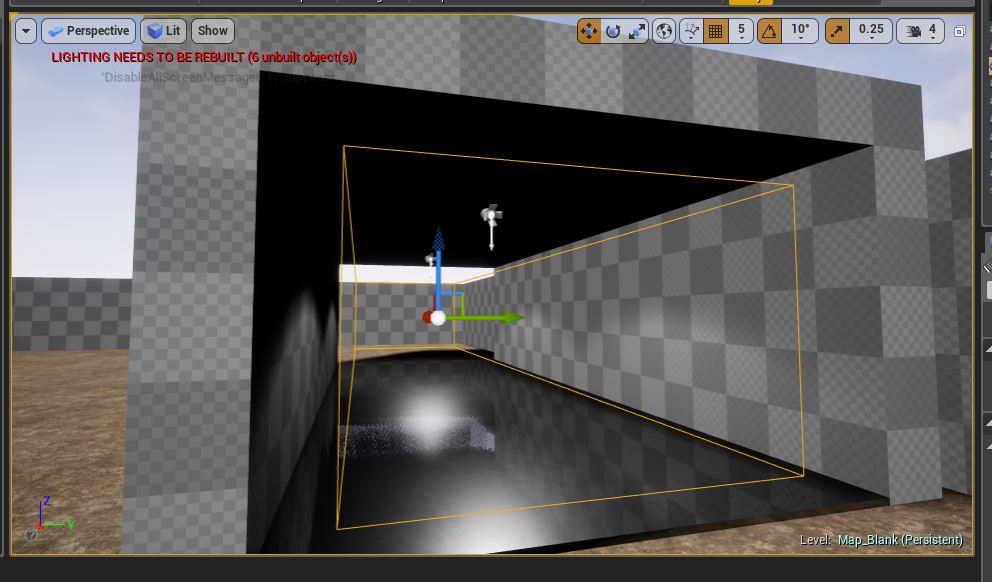Click the lighting needs rebuilt warning text
The width and height of the screenshot is (992, 582).
204,57
